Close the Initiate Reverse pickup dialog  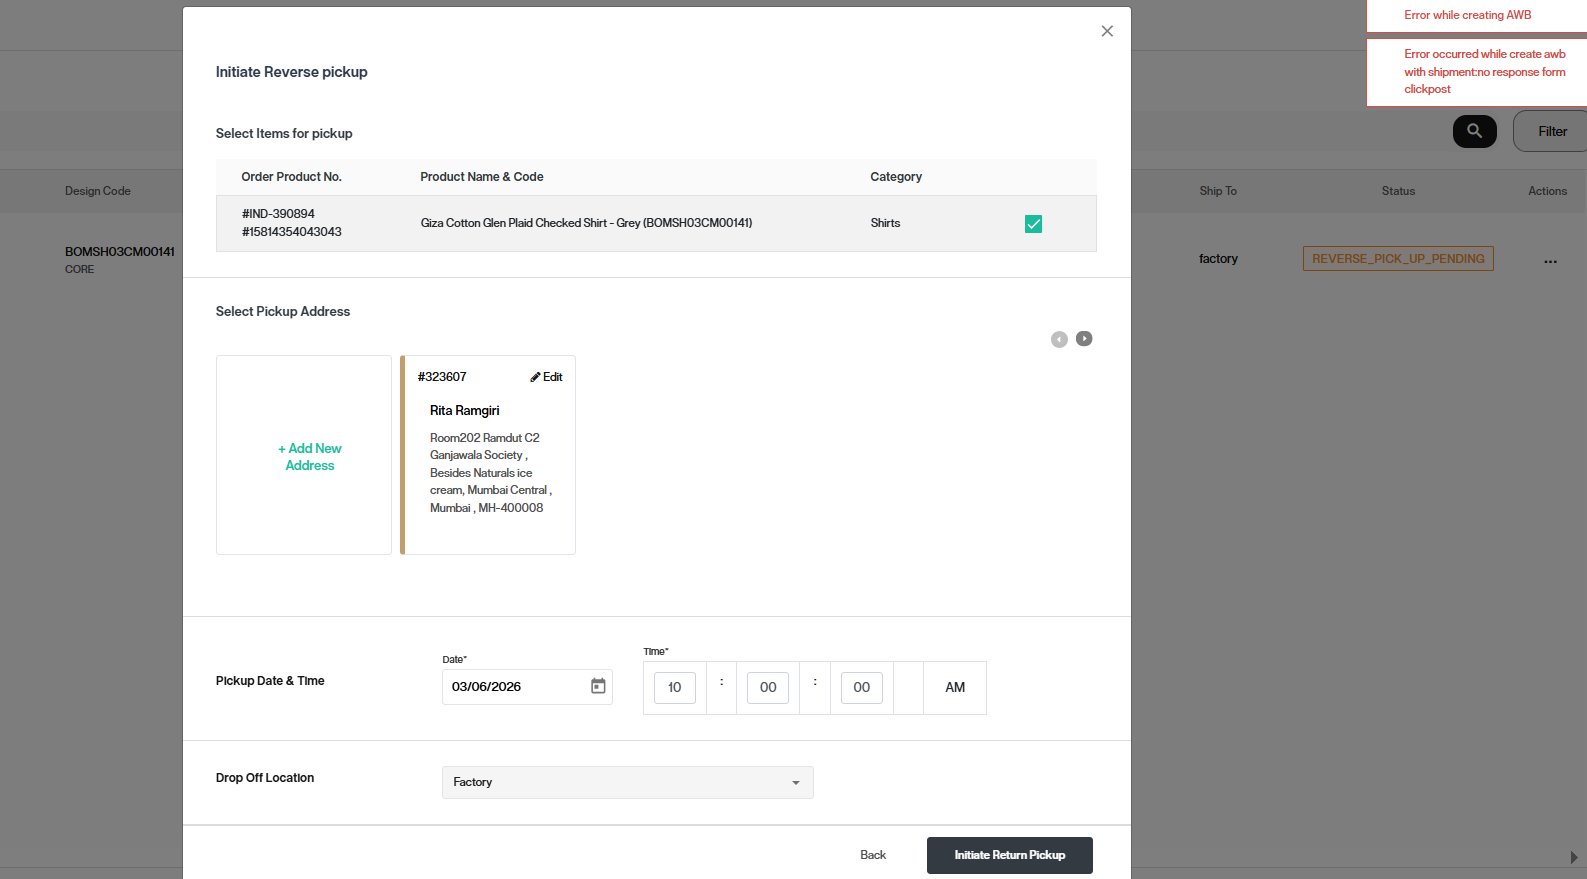[1107, 31]
